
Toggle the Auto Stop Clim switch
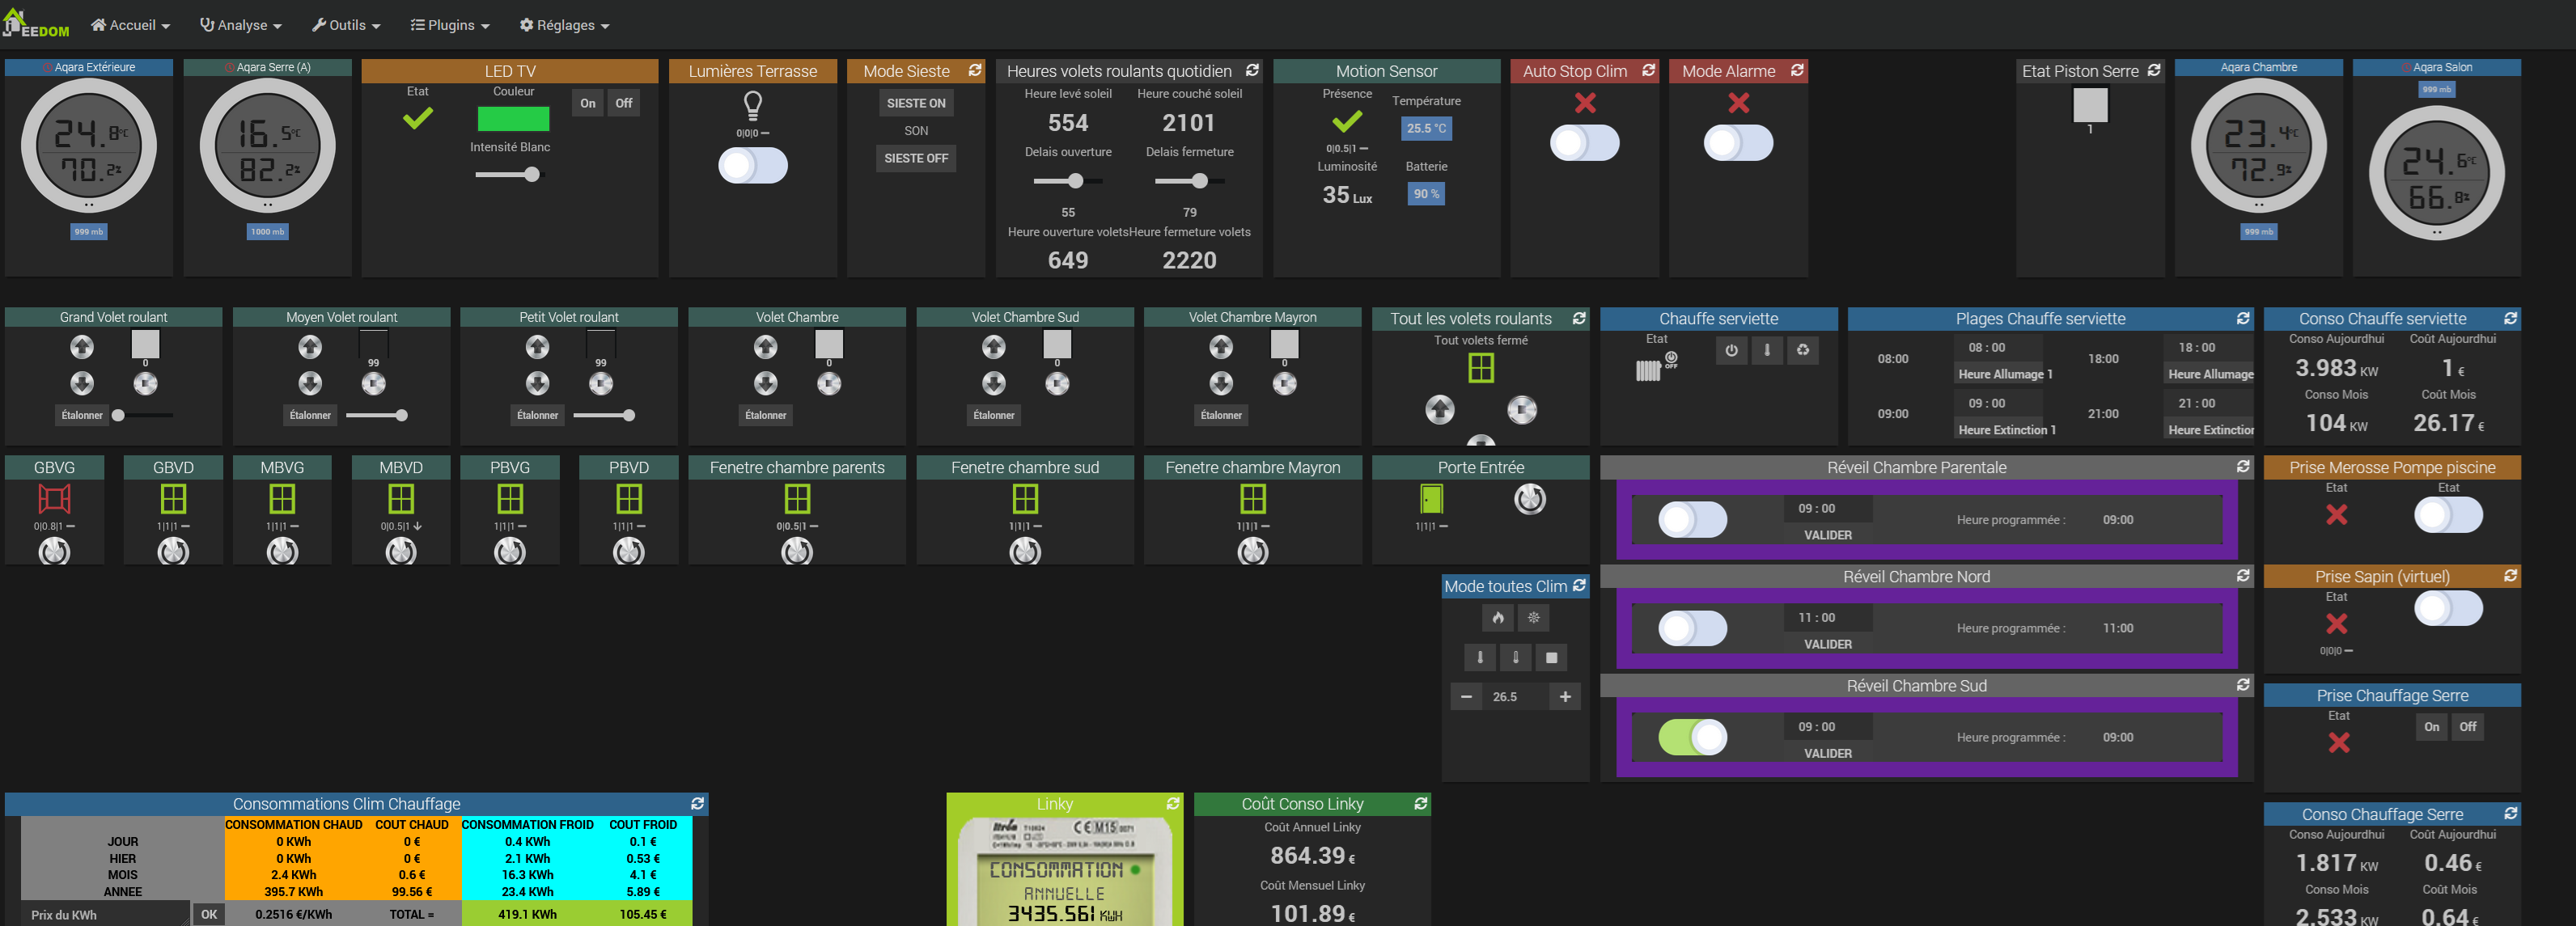[x=1584, y=143]
